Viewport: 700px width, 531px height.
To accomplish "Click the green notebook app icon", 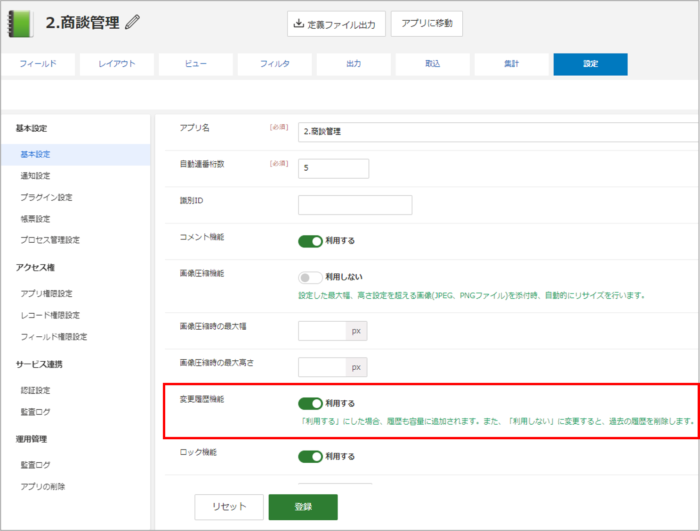I will click(21, 24).
